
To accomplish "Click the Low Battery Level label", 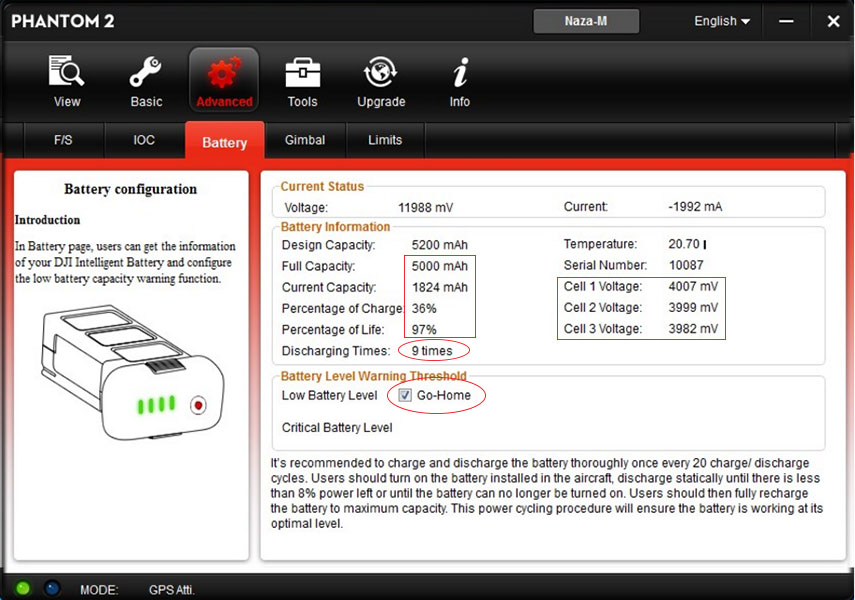I will [x=329, y=395].
